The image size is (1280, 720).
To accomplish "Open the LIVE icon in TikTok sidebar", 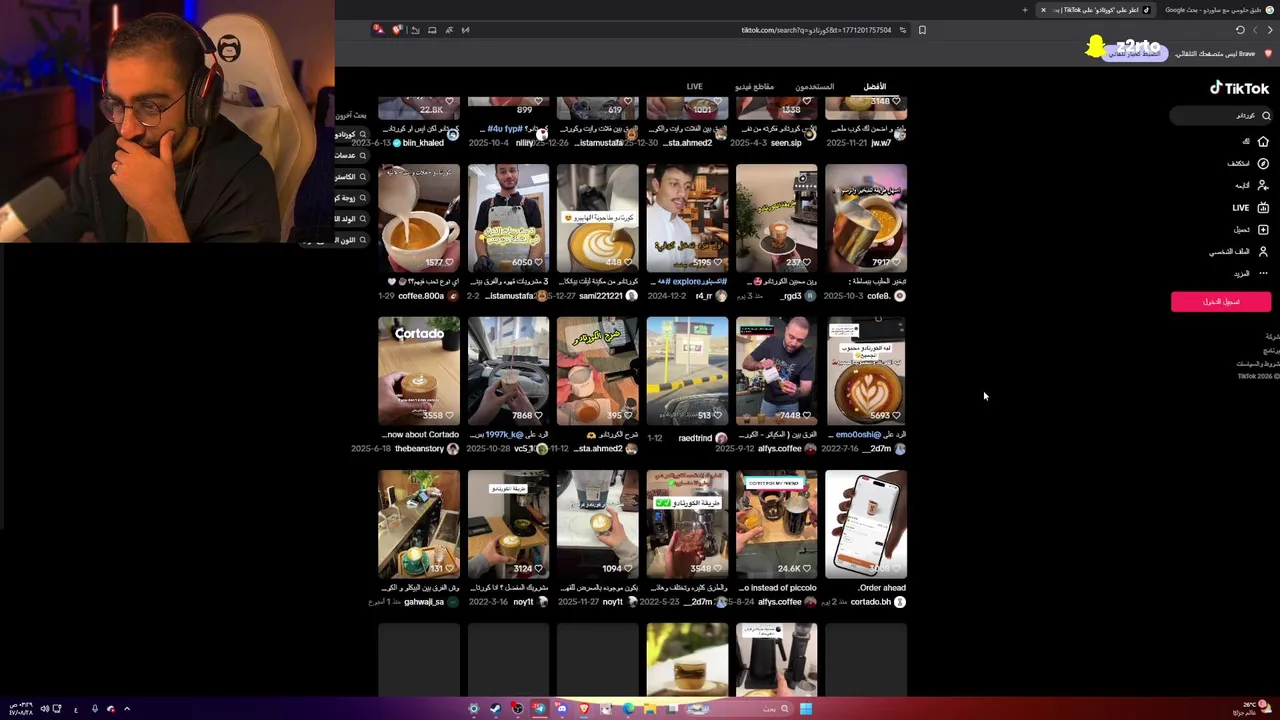I will [1263, 208].
